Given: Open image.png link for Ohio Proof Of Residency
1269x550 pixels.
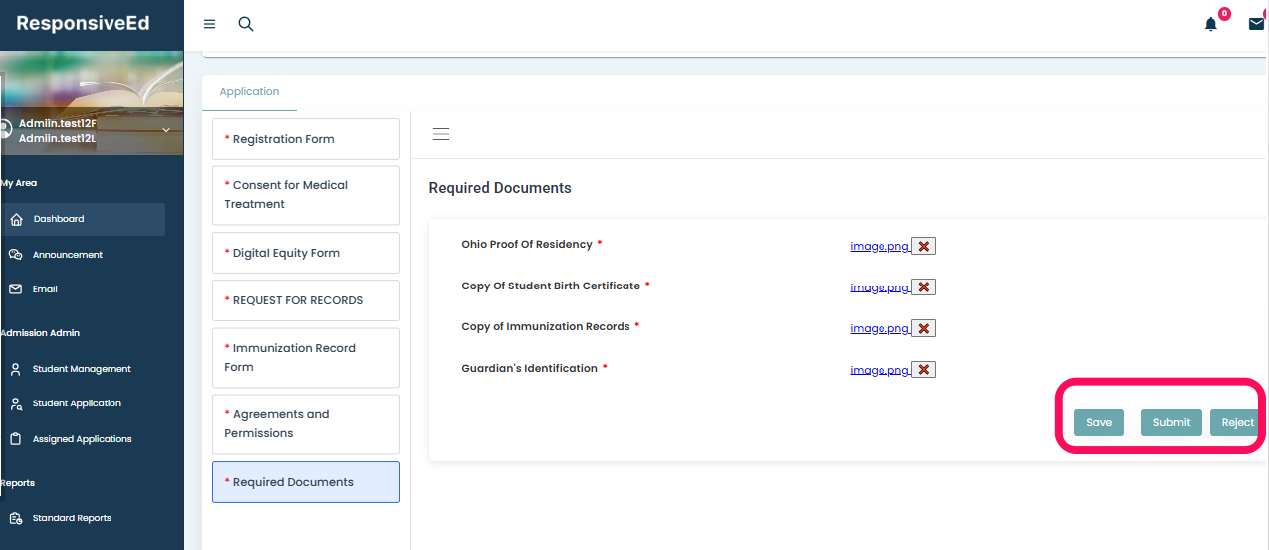Looking at the screenshot, I should pos(879,246).
